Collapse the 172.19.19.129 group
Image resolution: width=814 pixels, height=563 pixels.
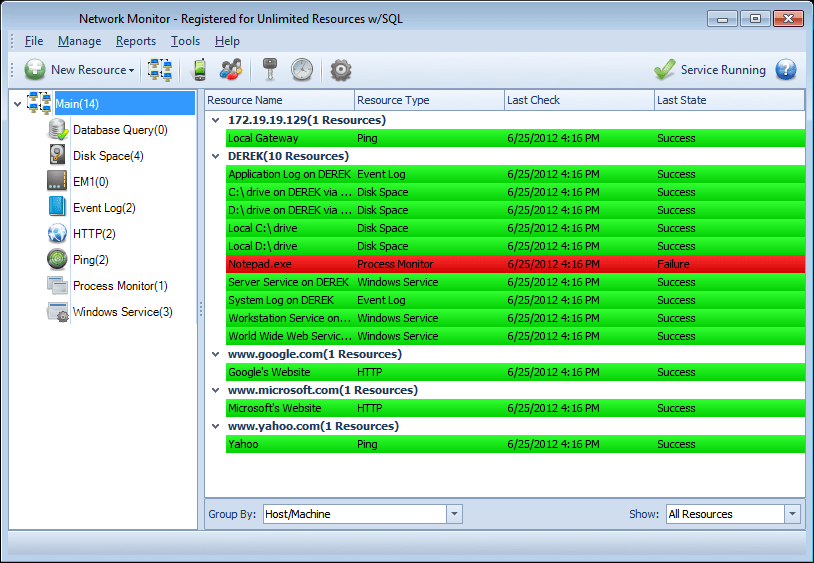tap(215, 120)
